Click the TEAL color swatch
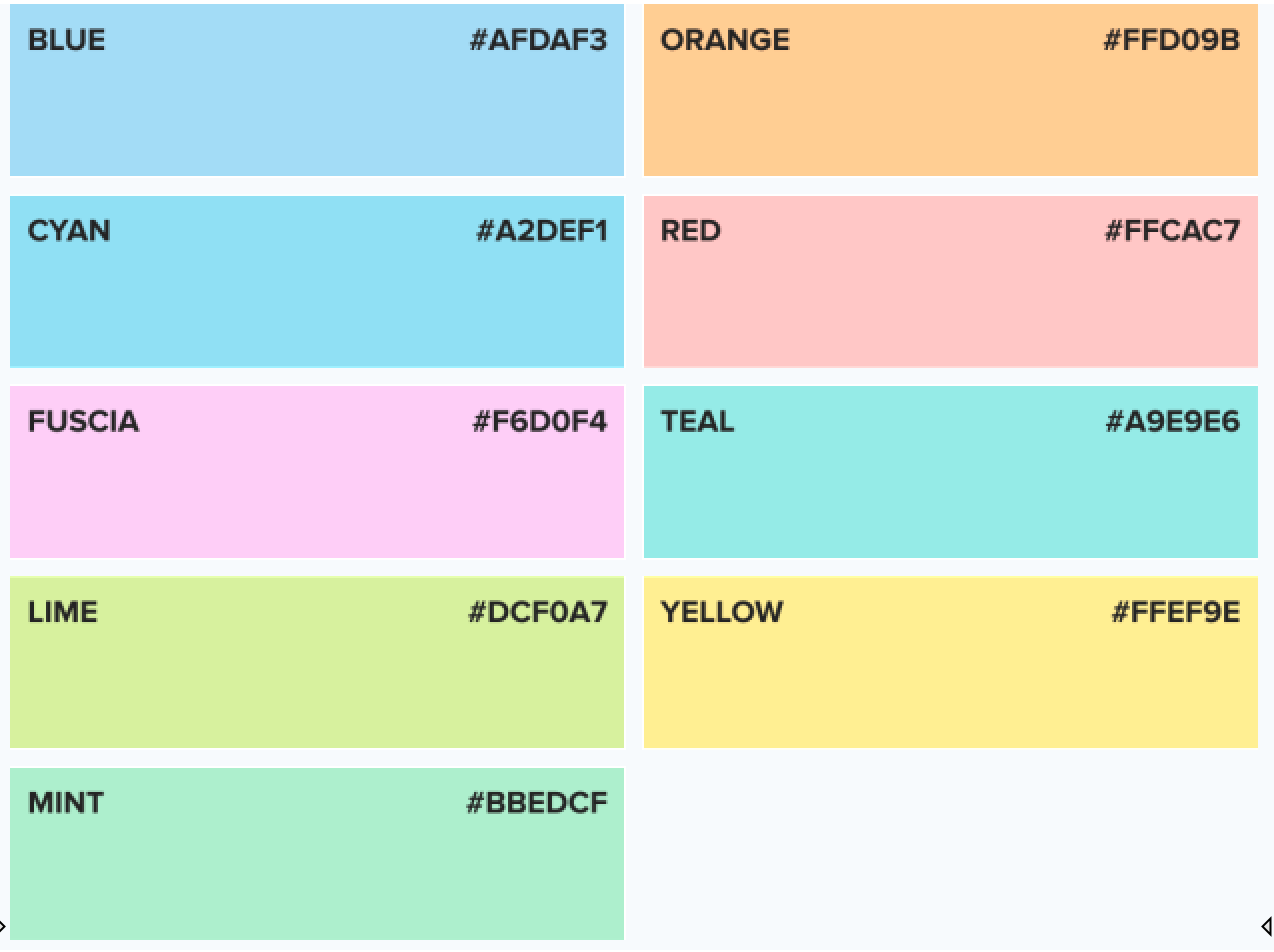 [x=950, y=490]
